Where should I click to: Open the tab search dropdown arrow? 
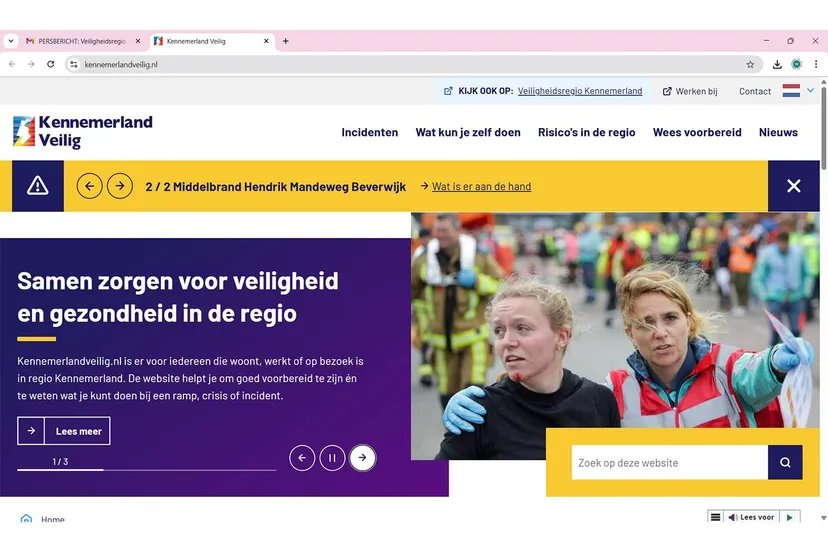coord(11,41)
